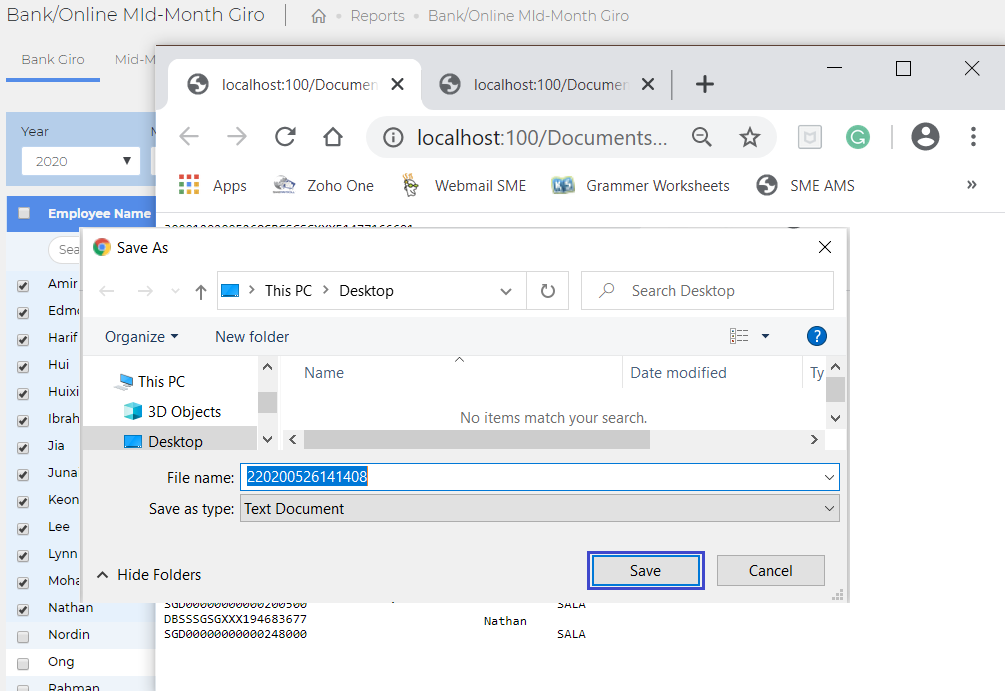Change view with the view icon
This screenshot has width=1005, height=691.
pos(739,336)
